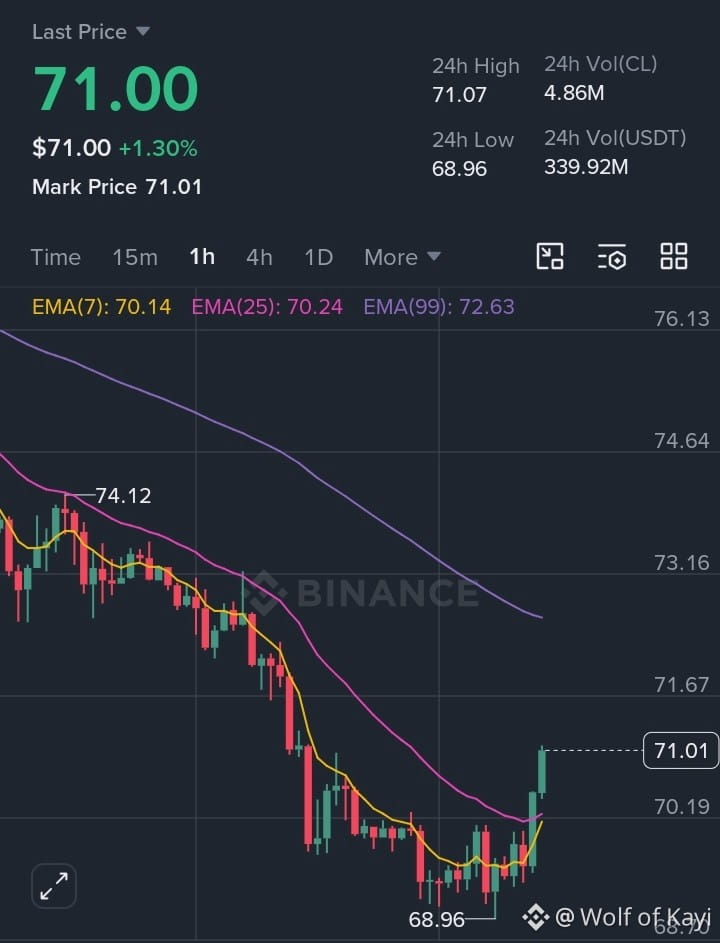
Task: Click the 68.96 low marker label
Action: tap(437, 920)
